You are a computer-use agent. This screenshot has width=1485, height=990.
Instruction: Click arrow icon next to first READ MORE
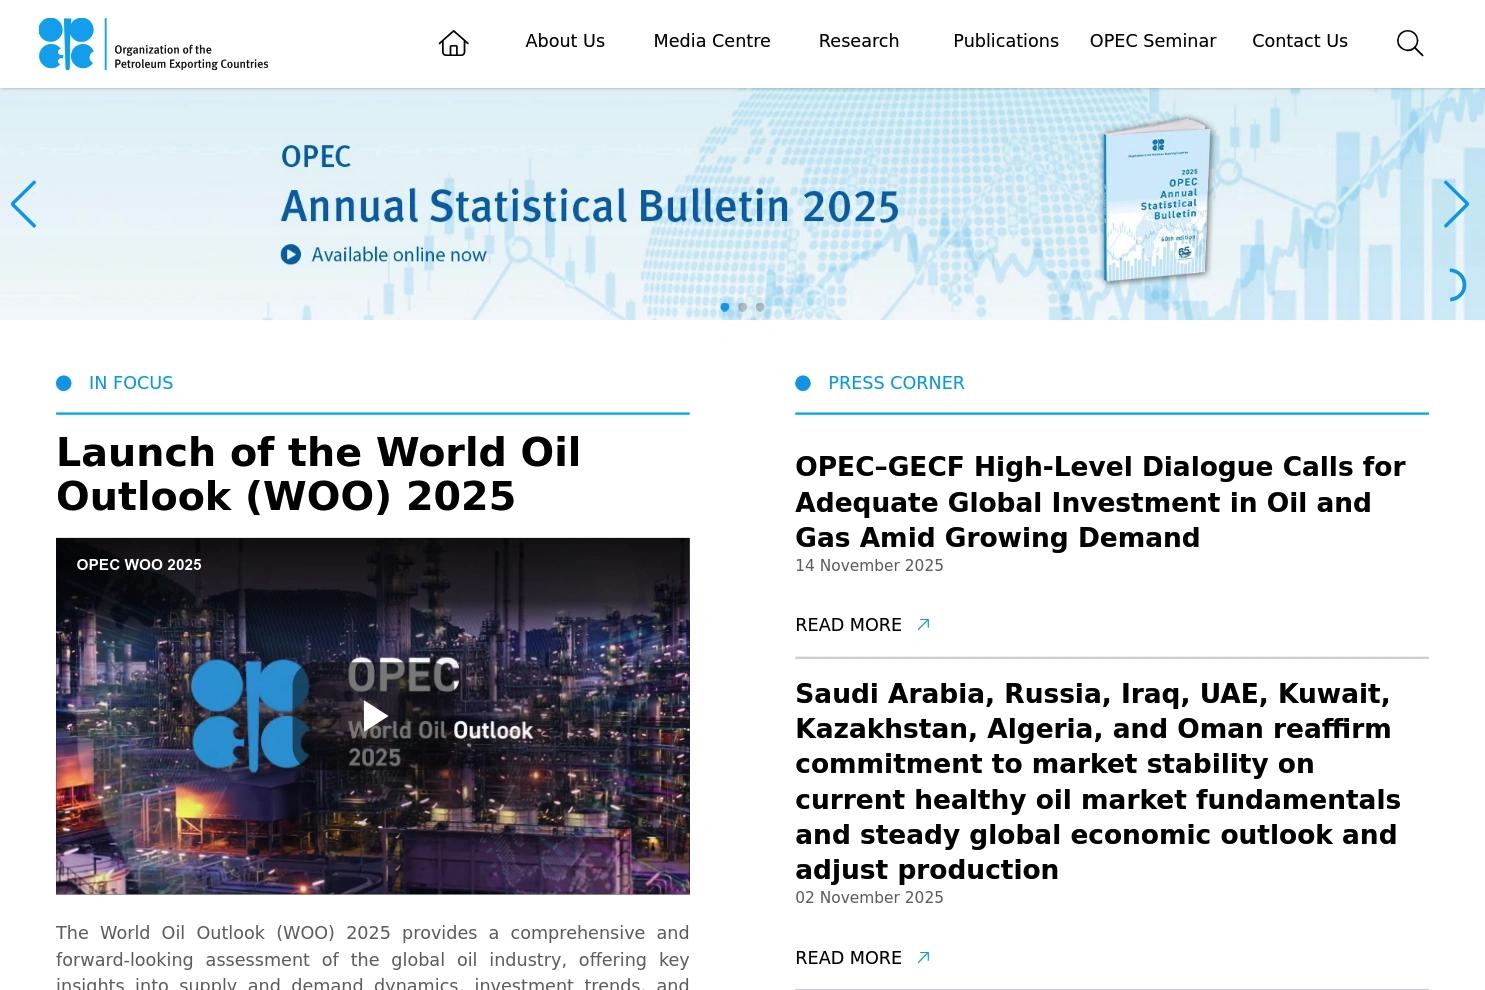[924, 625]
